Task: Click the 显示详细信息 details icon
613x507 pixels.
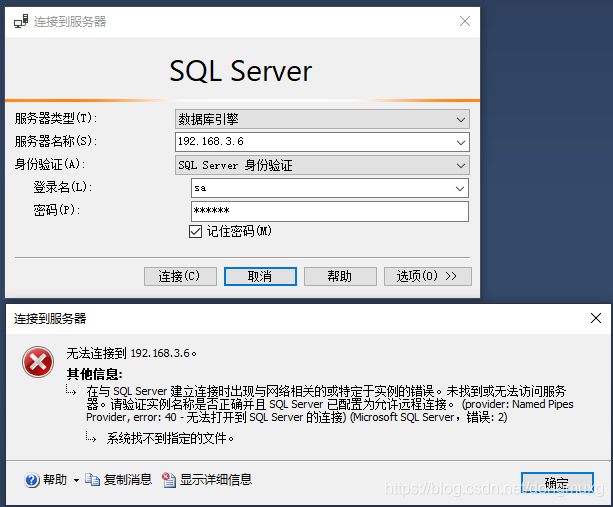Action: point(169,480)
